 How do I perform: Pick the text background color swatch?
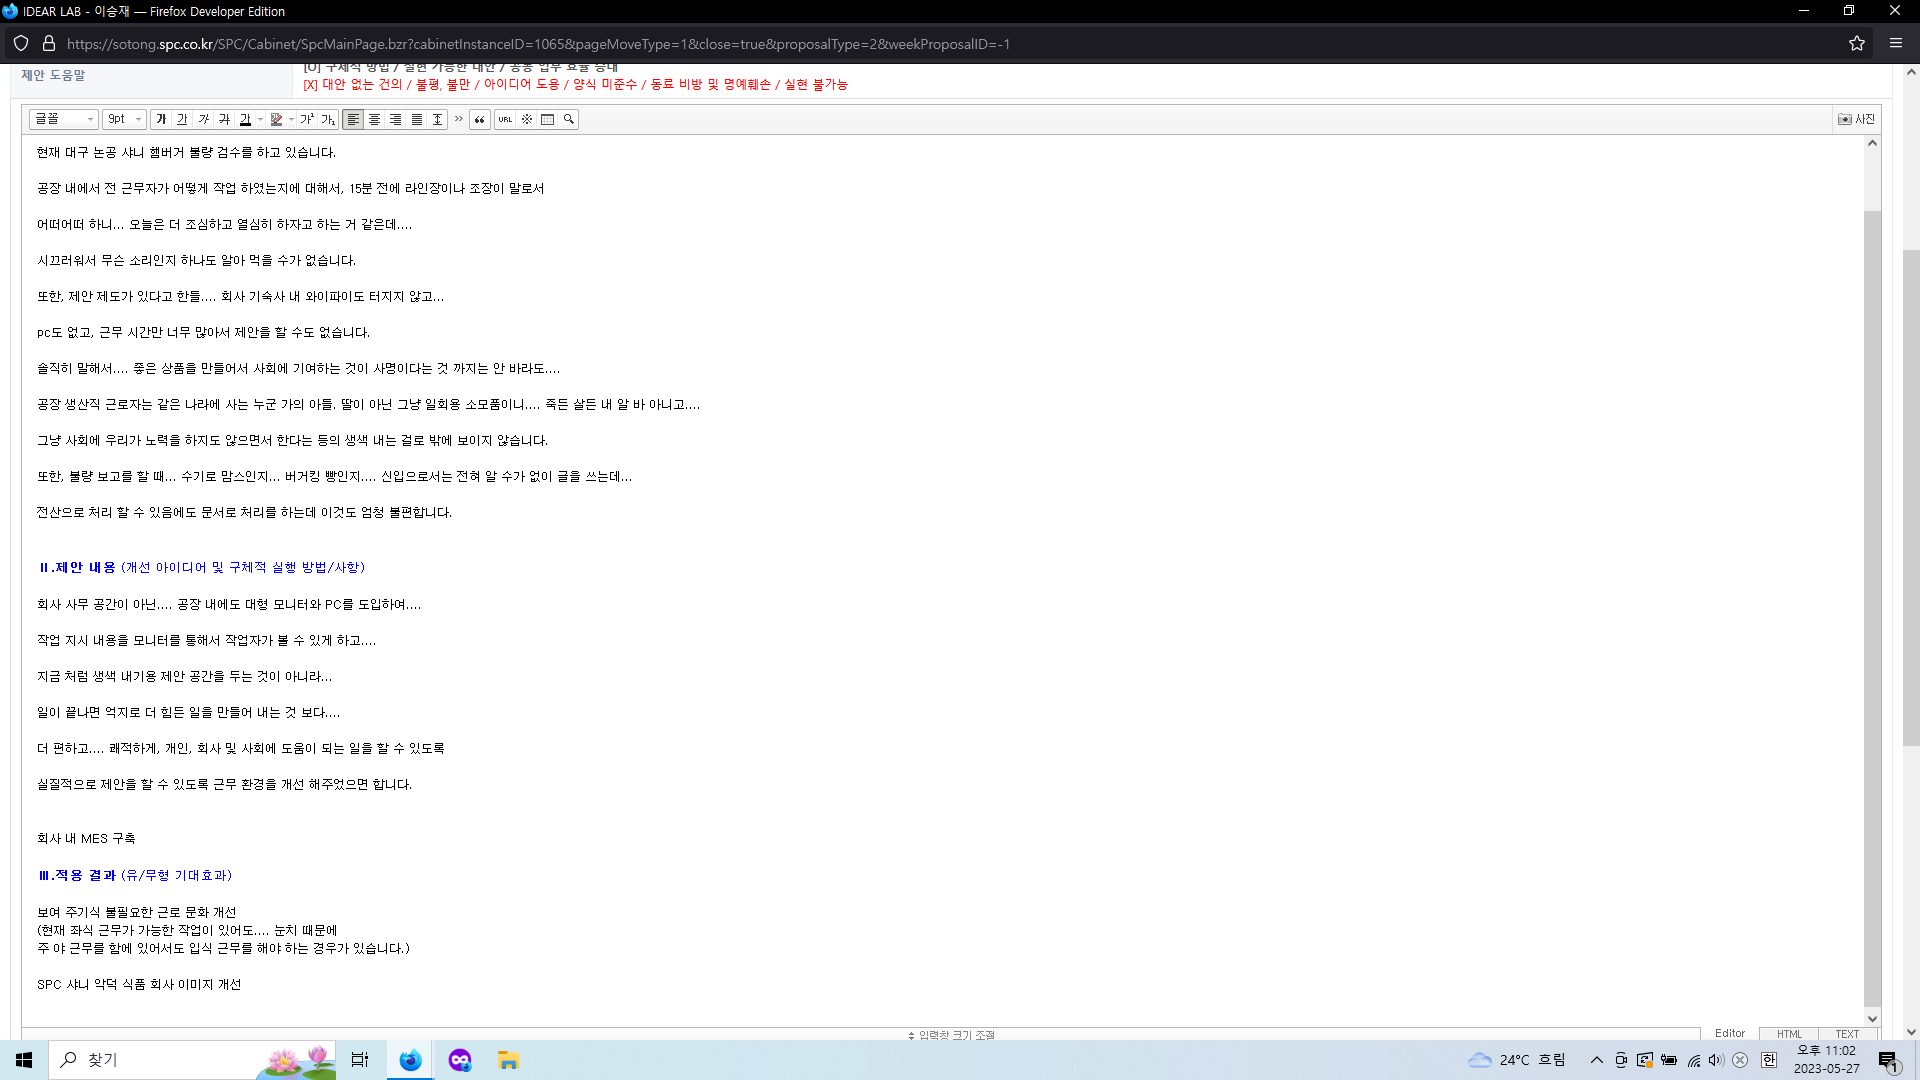pyautogui.click(x=277, y=119)
